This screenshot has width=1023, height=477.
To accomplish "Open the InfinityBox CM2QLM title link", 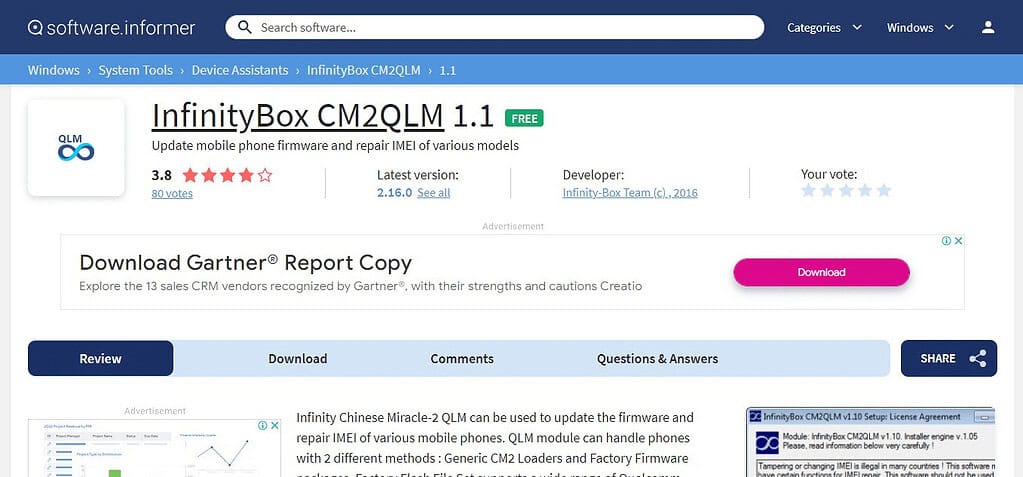I will (x=298, y=116).
